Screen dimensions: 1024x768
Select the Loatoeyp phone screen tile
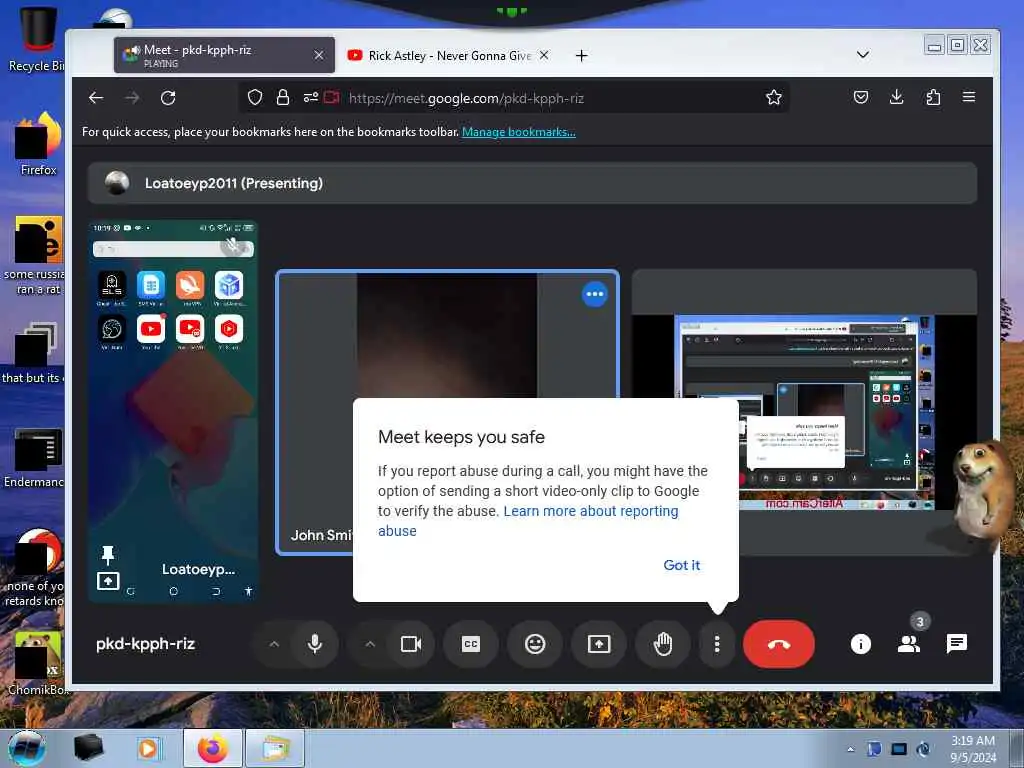173,411
